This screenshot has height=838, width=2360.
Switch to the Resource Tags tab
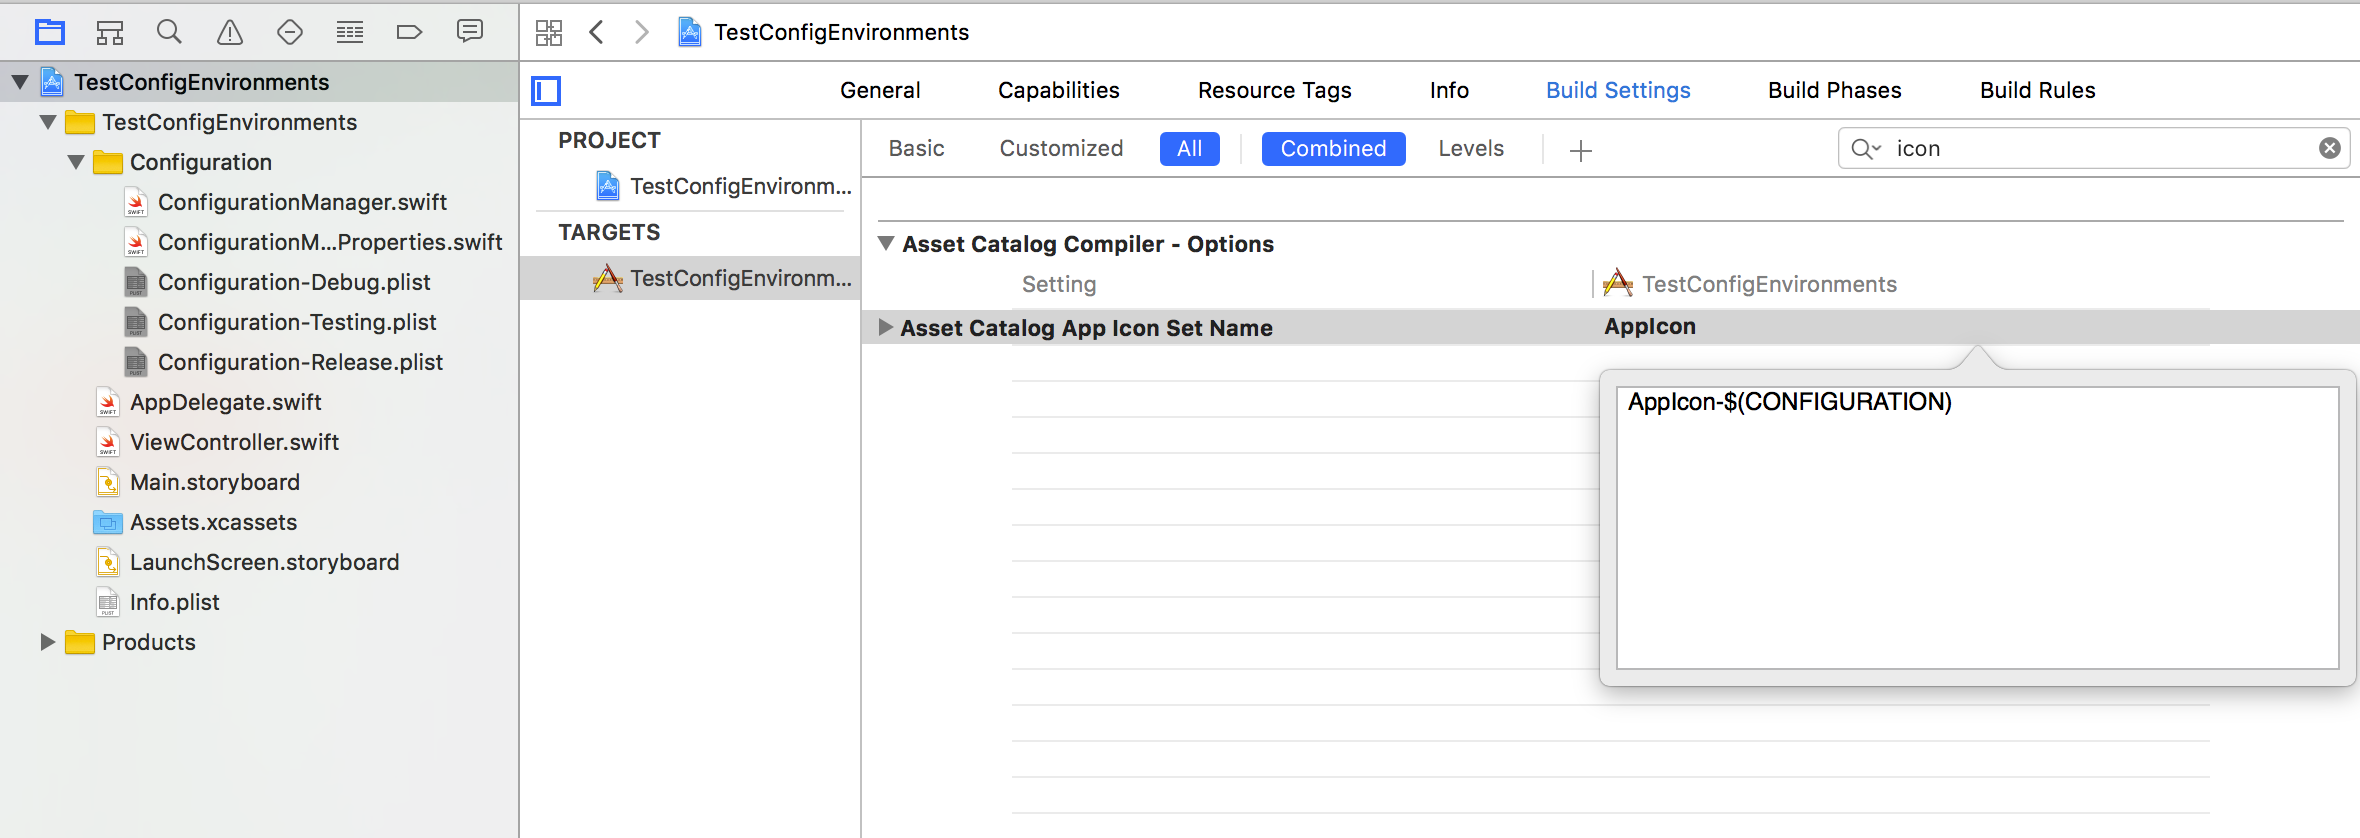[x=1275, y=90]
